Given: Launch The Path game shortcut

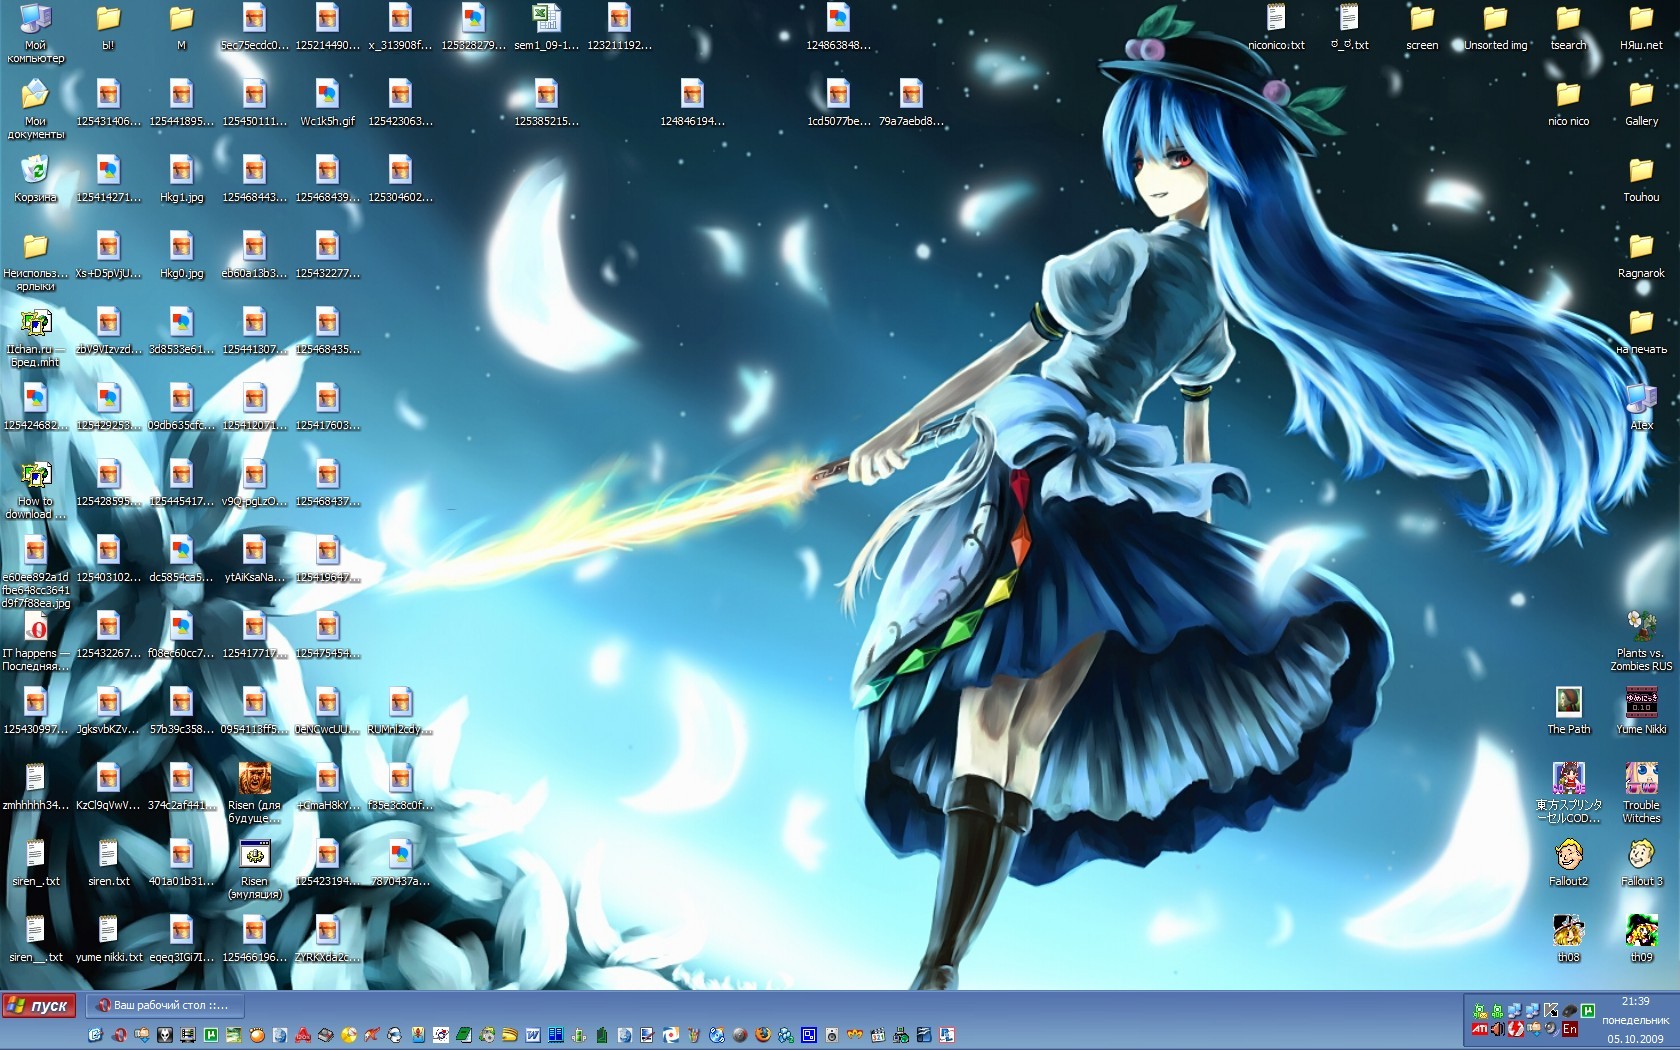Looking at the screenshot, I should (x=1568, y=710).
